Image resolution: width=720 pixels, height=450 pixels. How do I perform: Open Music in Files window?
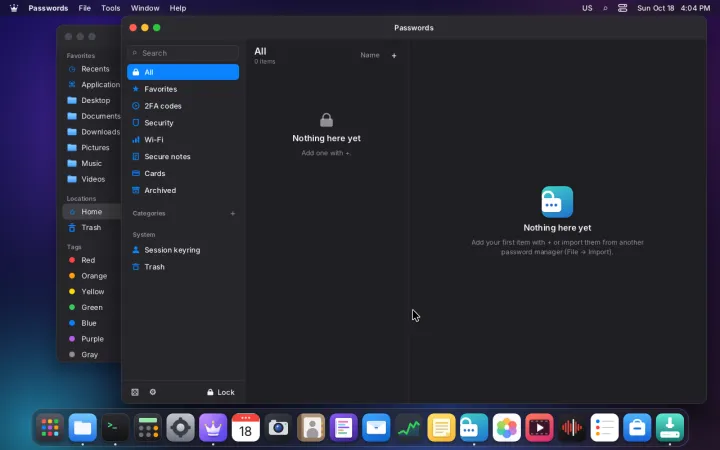91,163
